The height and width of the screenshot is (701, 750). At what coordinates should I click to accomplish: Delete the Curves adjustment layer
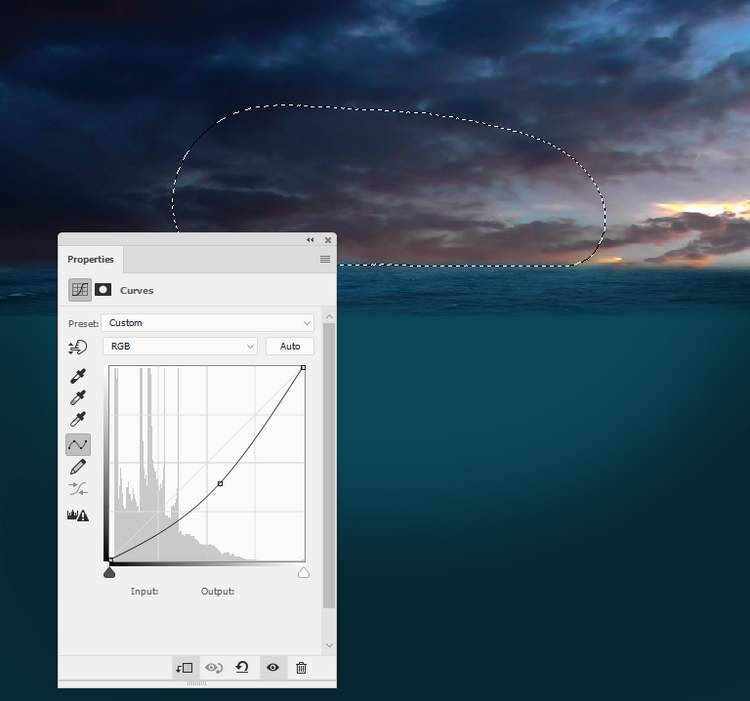pos(301,668)
